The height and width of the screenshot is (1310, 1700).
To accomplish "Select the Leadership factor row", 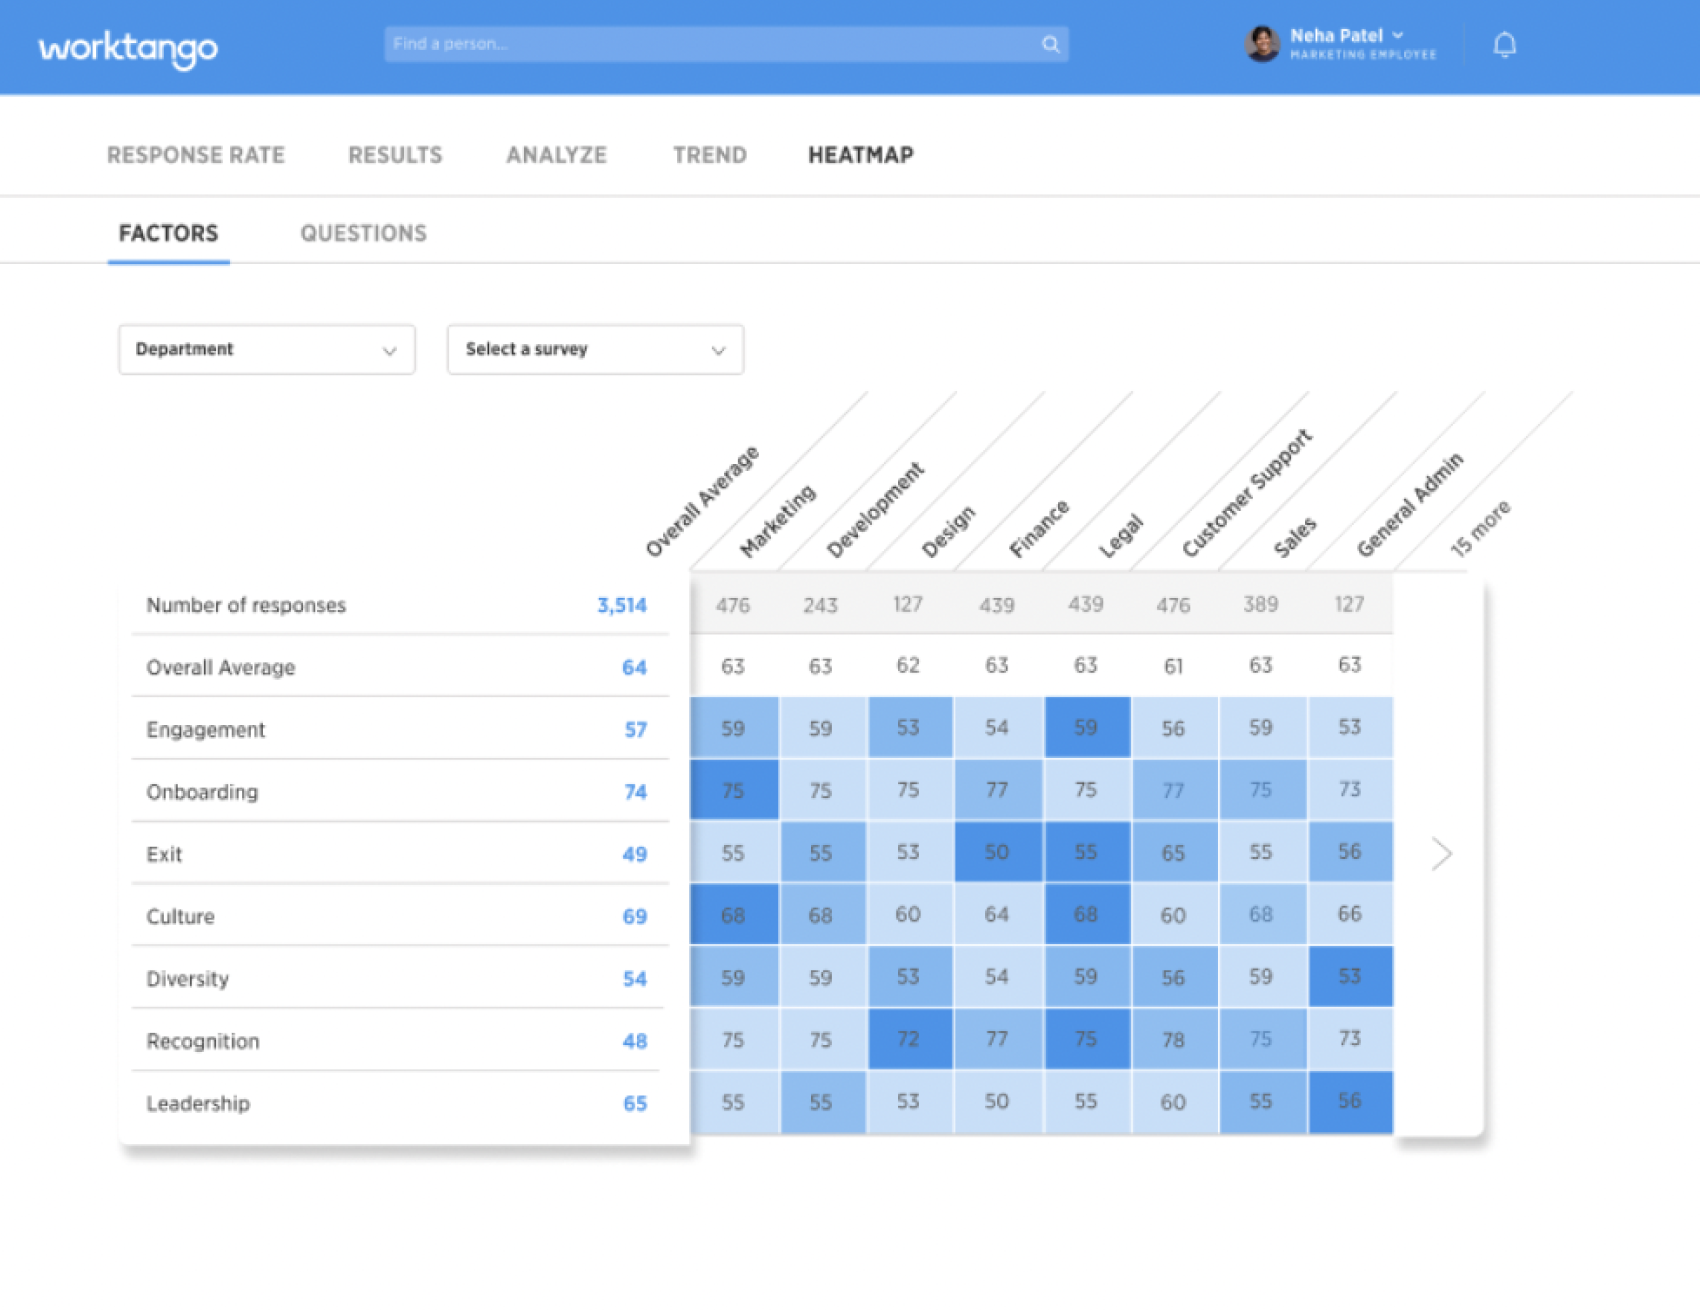I will [x=198, y=1103].
